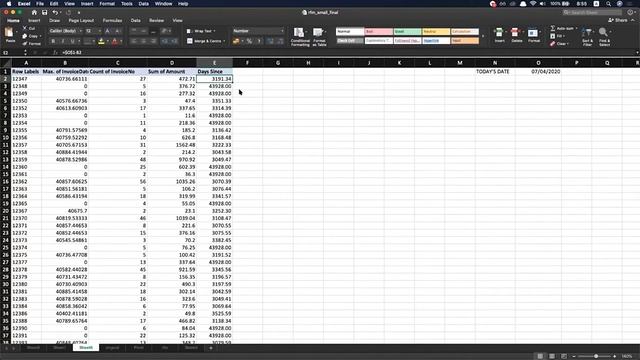Click the Search Sheet field
The width and height of the screenshot is (640, 360).
click(x=592, y=13)
